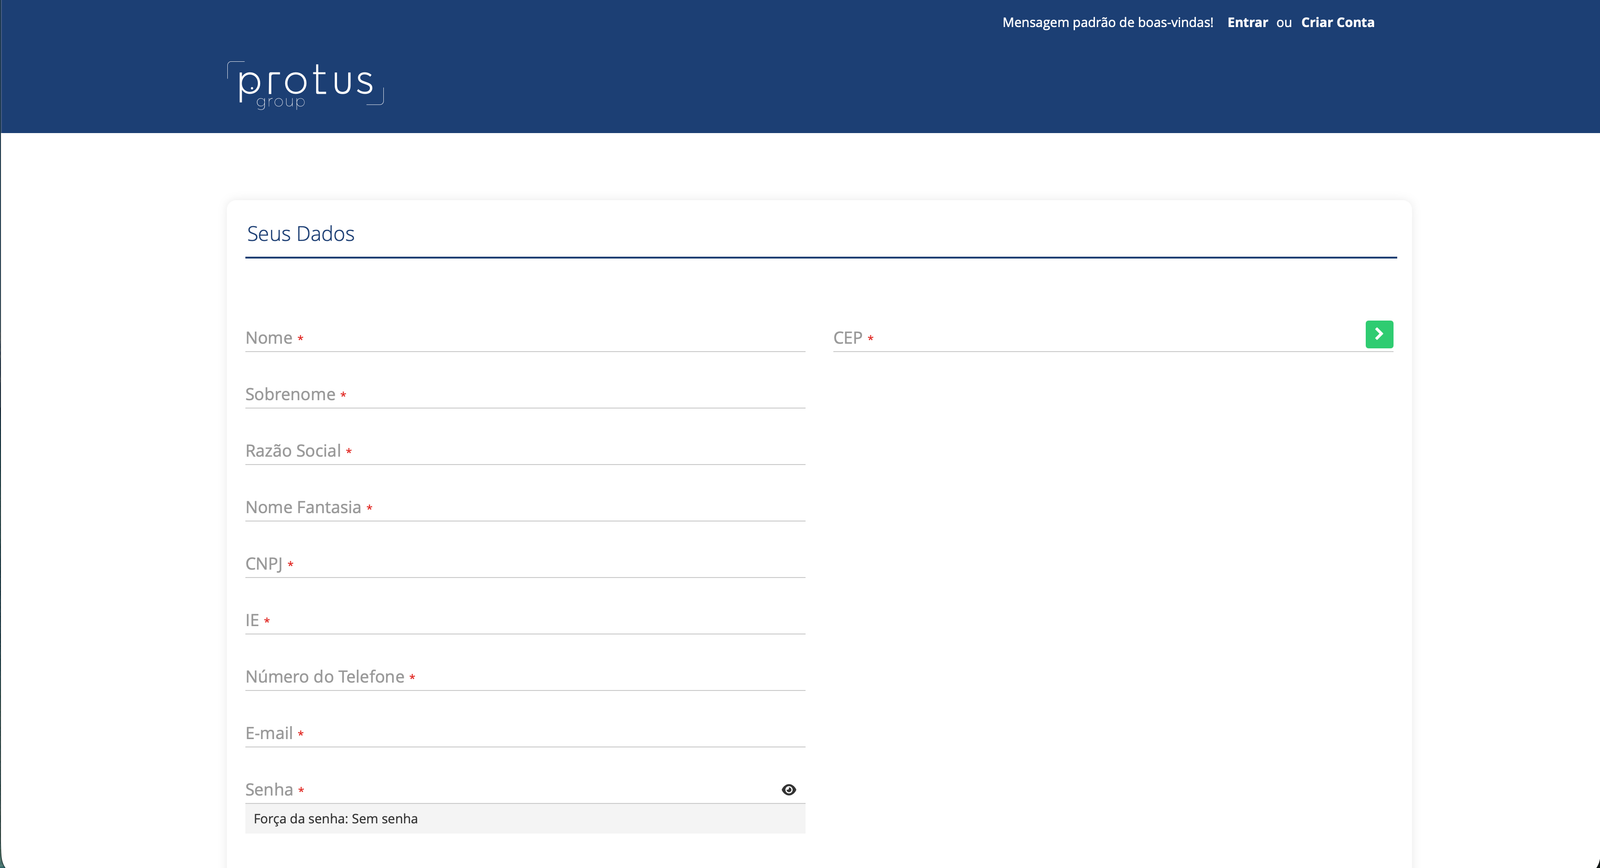Viewport: 1600px width, 868px height.
Task: Click the green CEP lookup arrow button
Action: point(1379,334)
